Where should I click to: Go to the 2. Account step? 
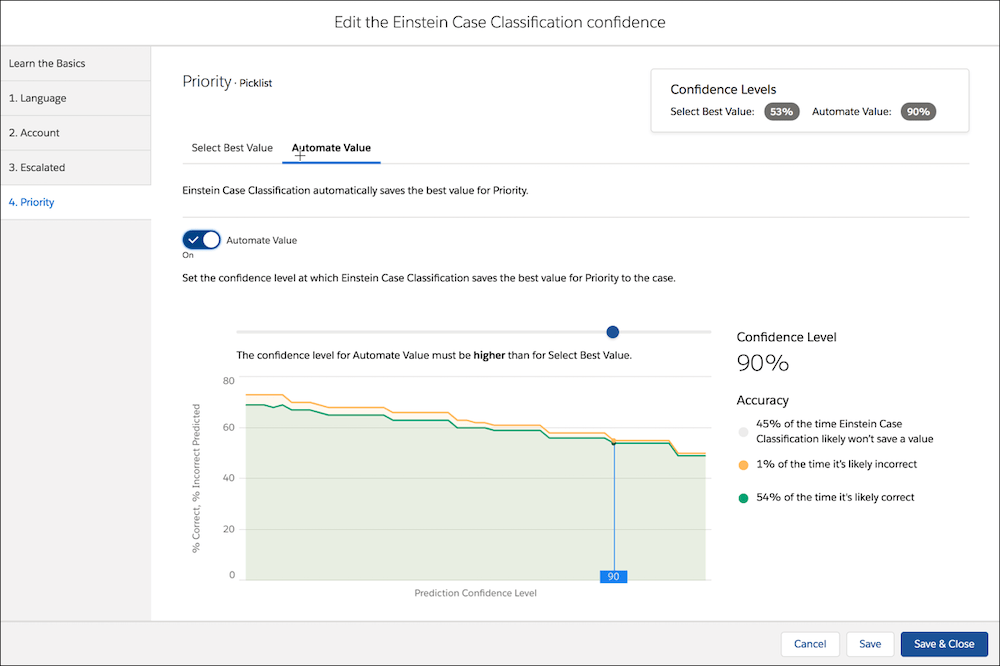(x=76, y=133)
